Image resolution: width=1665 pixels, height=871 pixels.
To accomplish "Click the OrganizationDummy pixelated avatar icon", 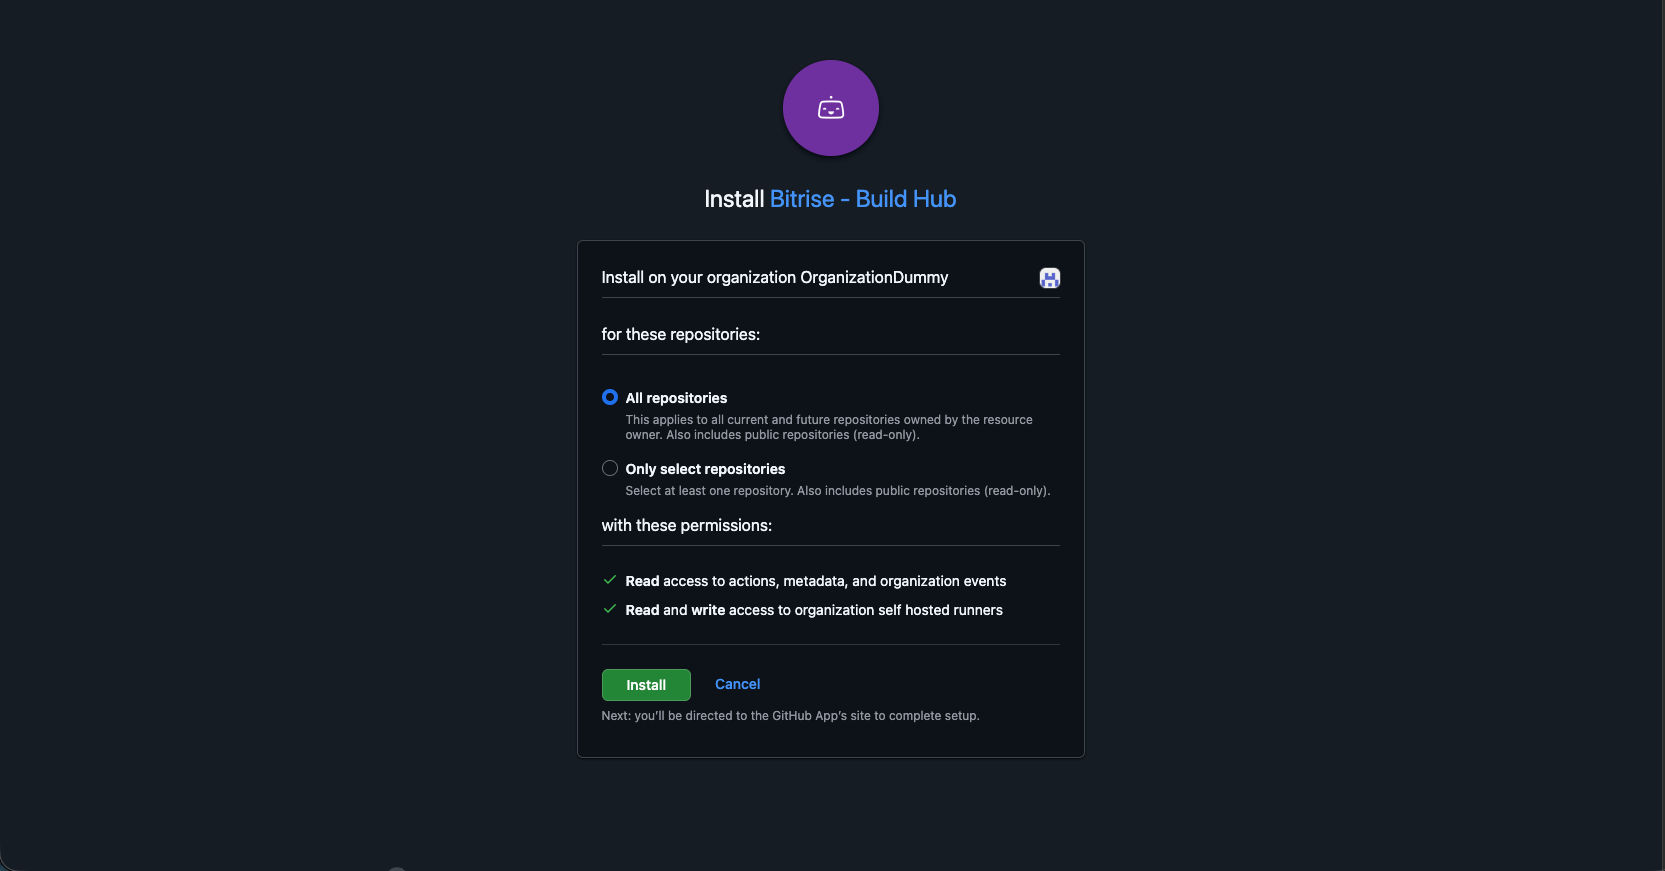I will 1048,278.
